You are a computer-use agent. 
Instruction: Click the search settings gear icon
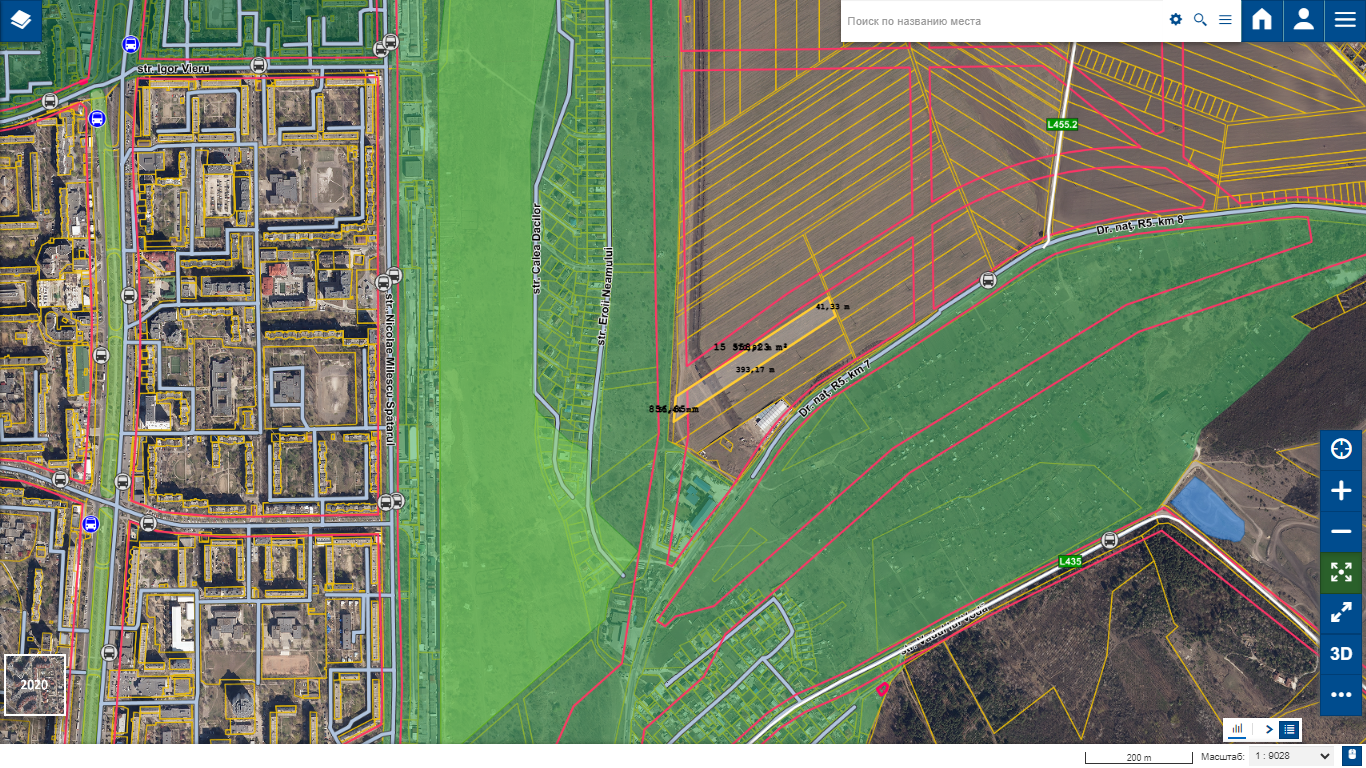1176,20
